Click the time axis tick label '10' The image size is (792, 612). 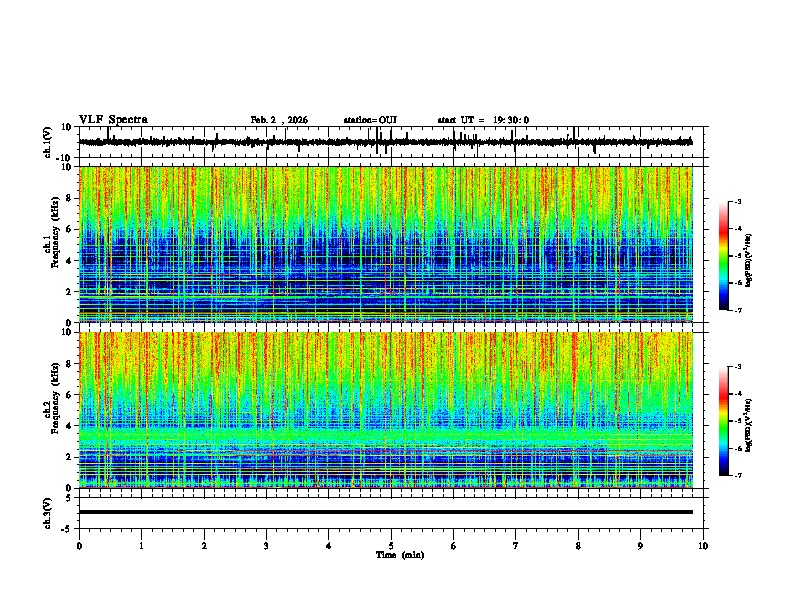point(703,546)
